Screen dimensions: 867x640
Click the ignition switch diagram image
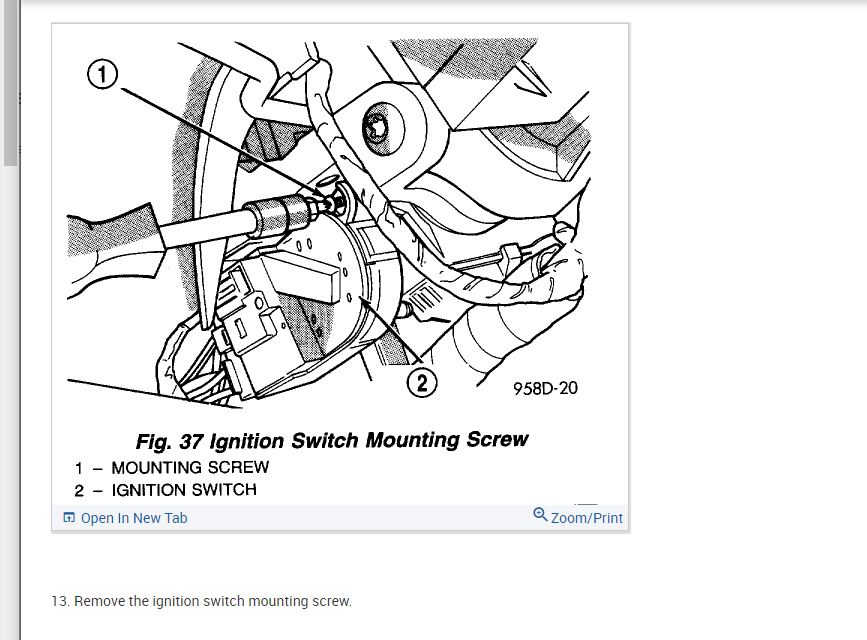pos(340,264)
